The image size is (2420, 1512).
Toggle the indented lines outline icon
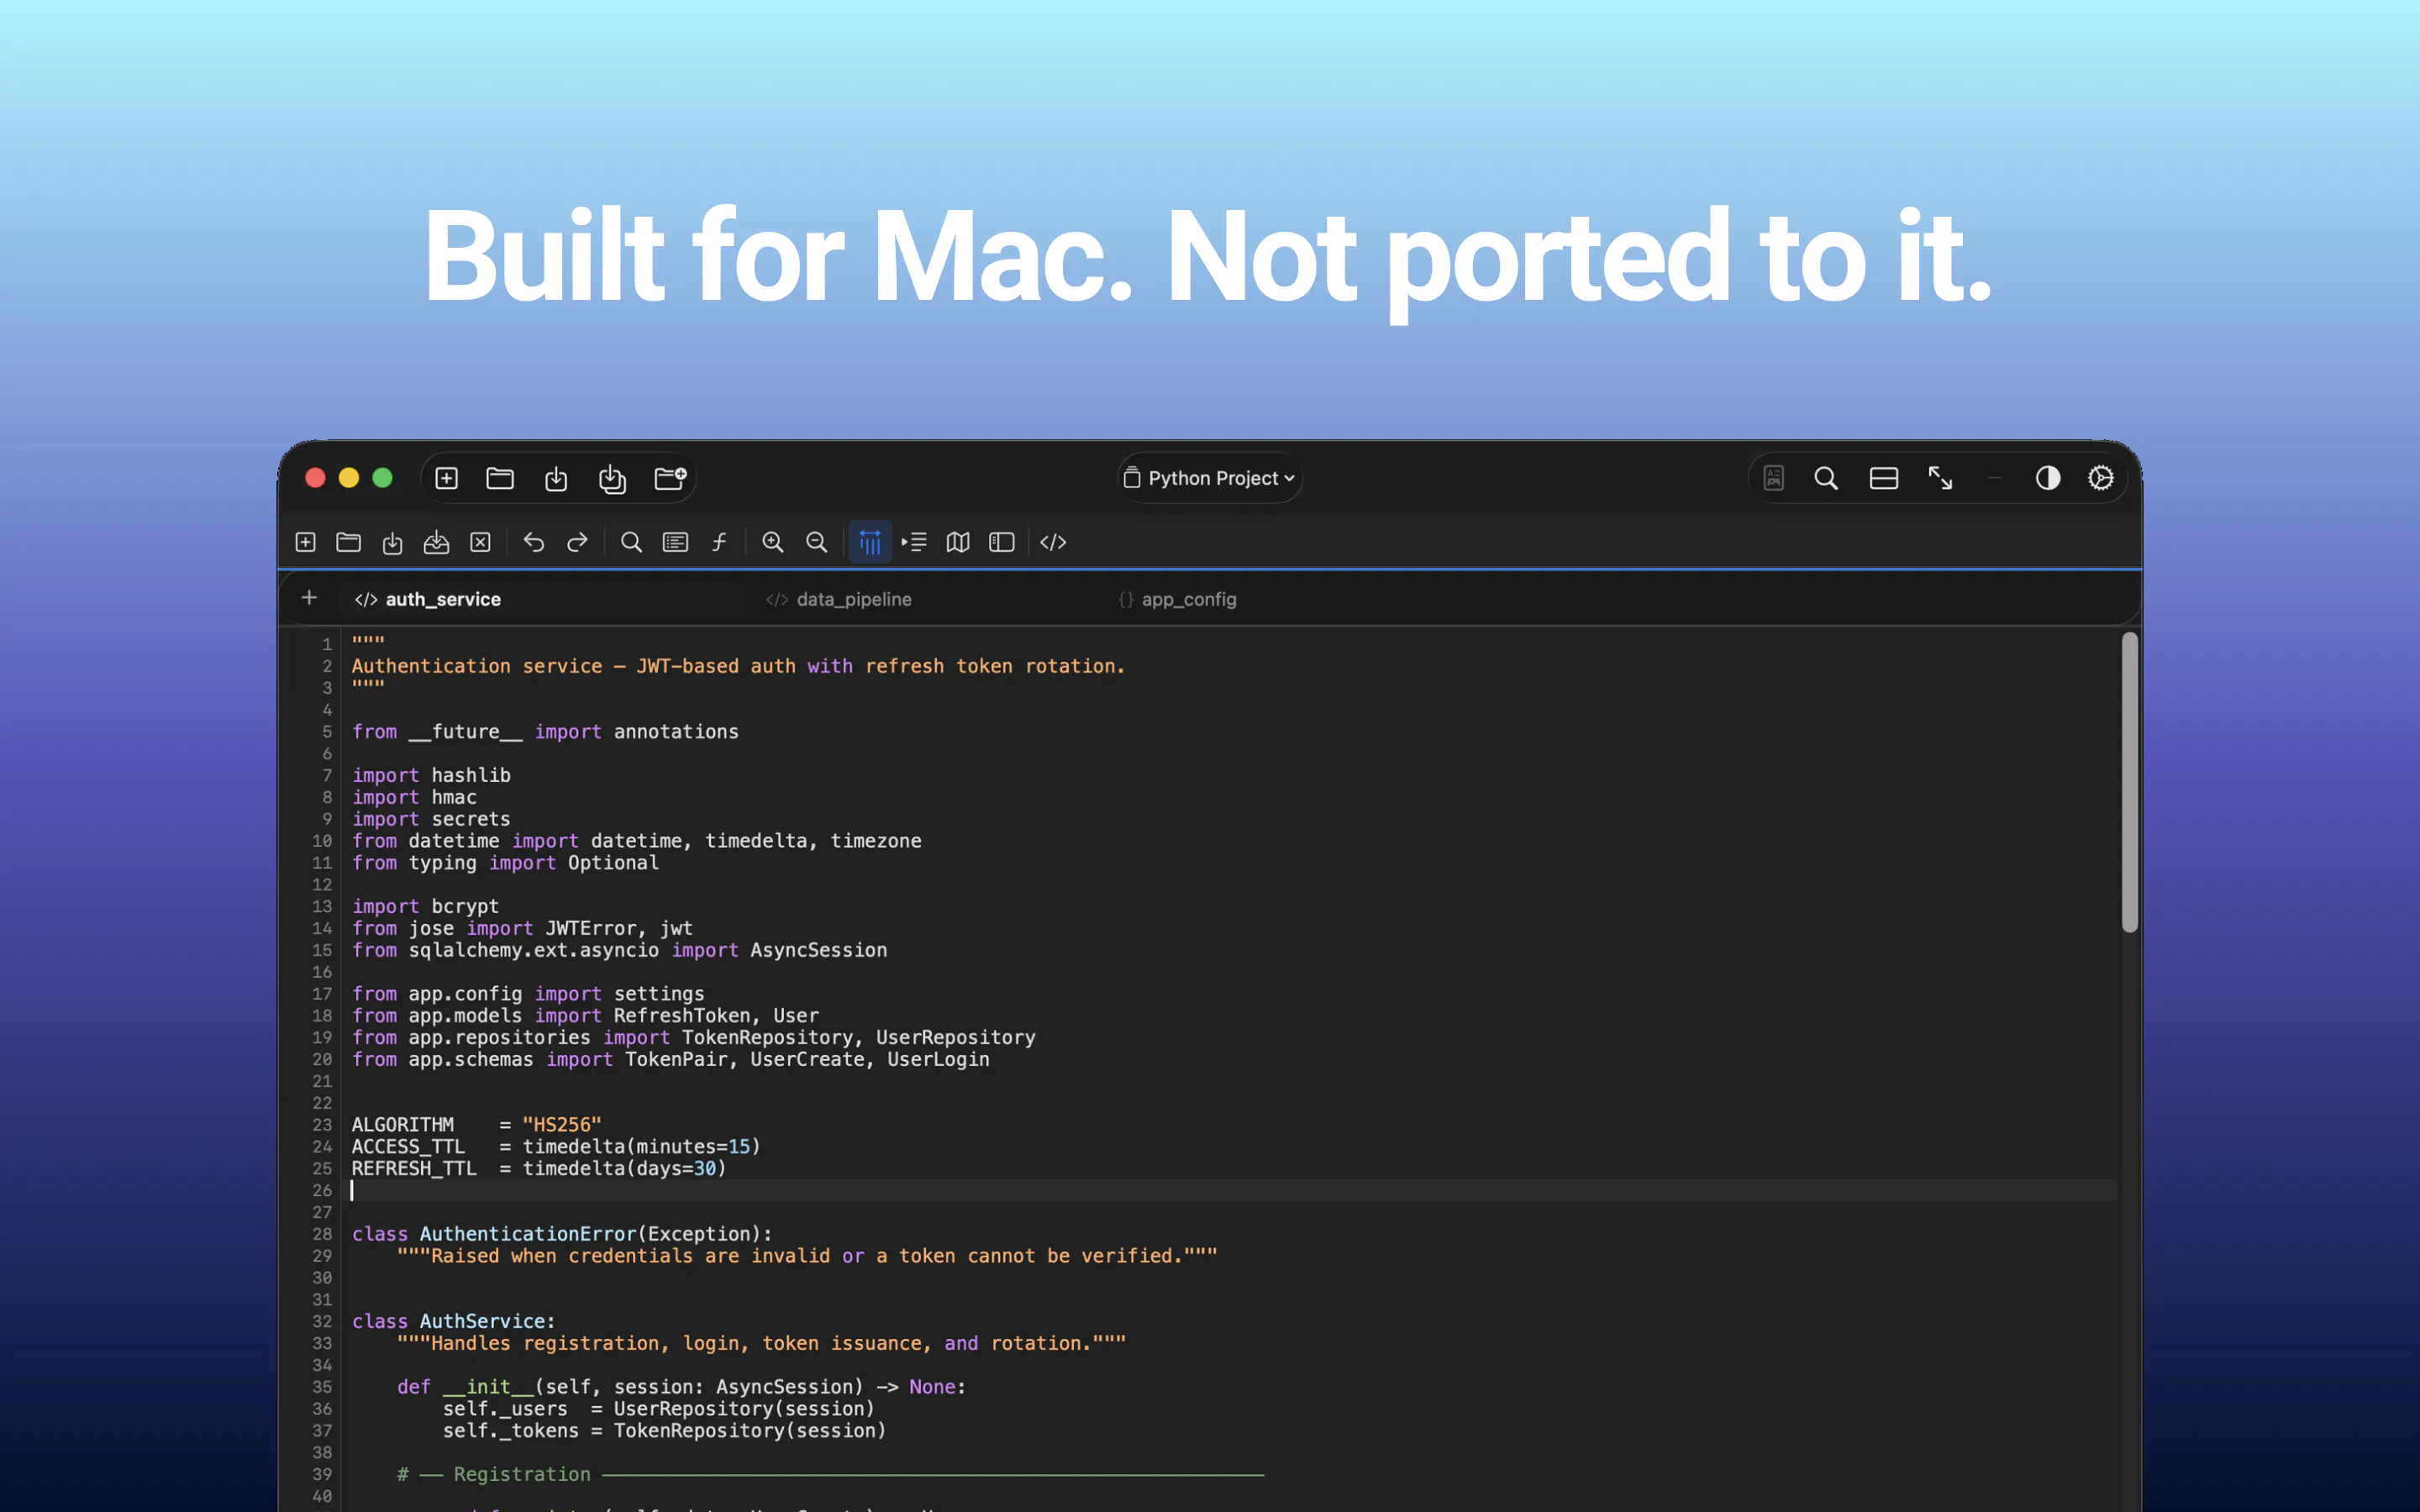tap(914, 542)
